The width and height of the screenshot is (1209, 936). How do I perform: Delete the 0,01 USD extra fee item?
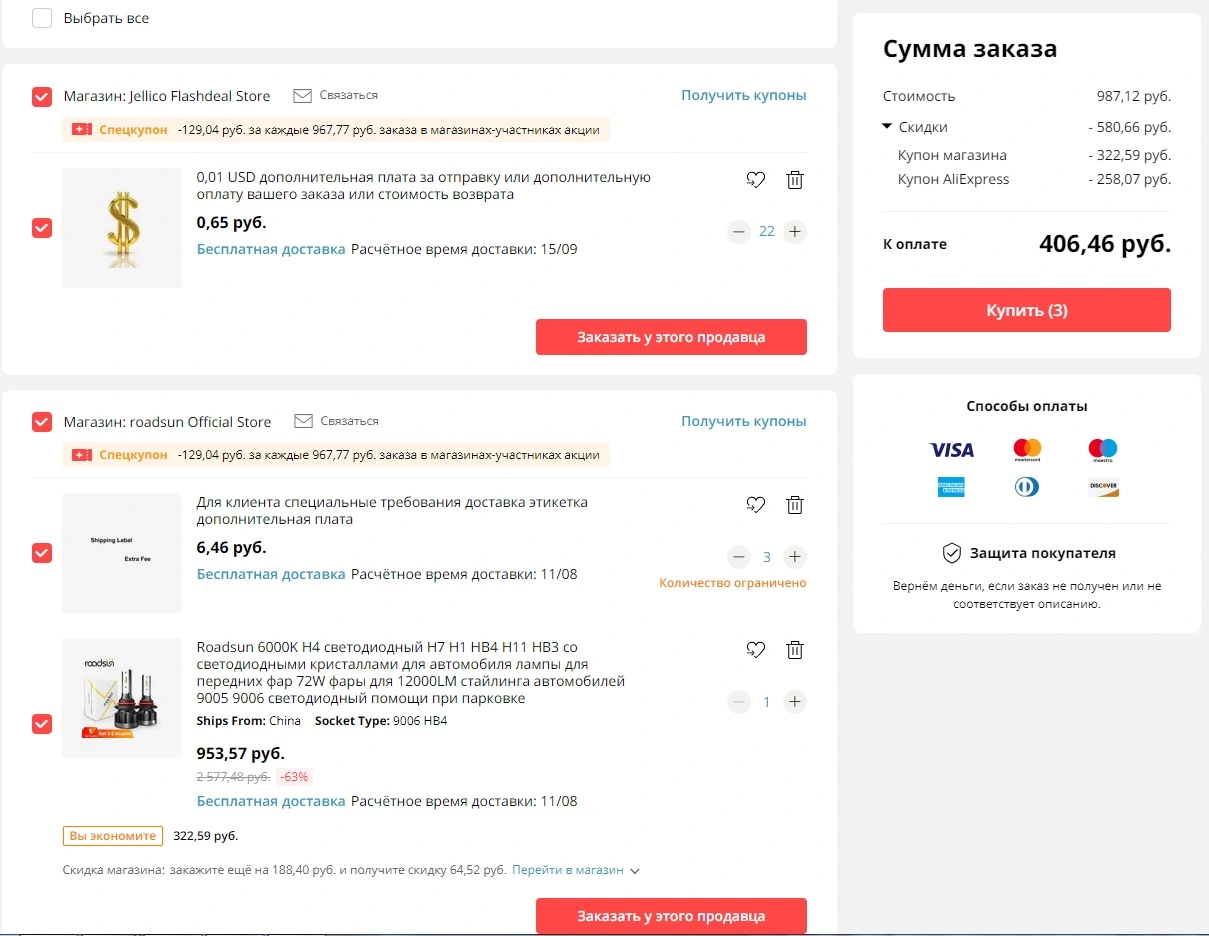795,180
